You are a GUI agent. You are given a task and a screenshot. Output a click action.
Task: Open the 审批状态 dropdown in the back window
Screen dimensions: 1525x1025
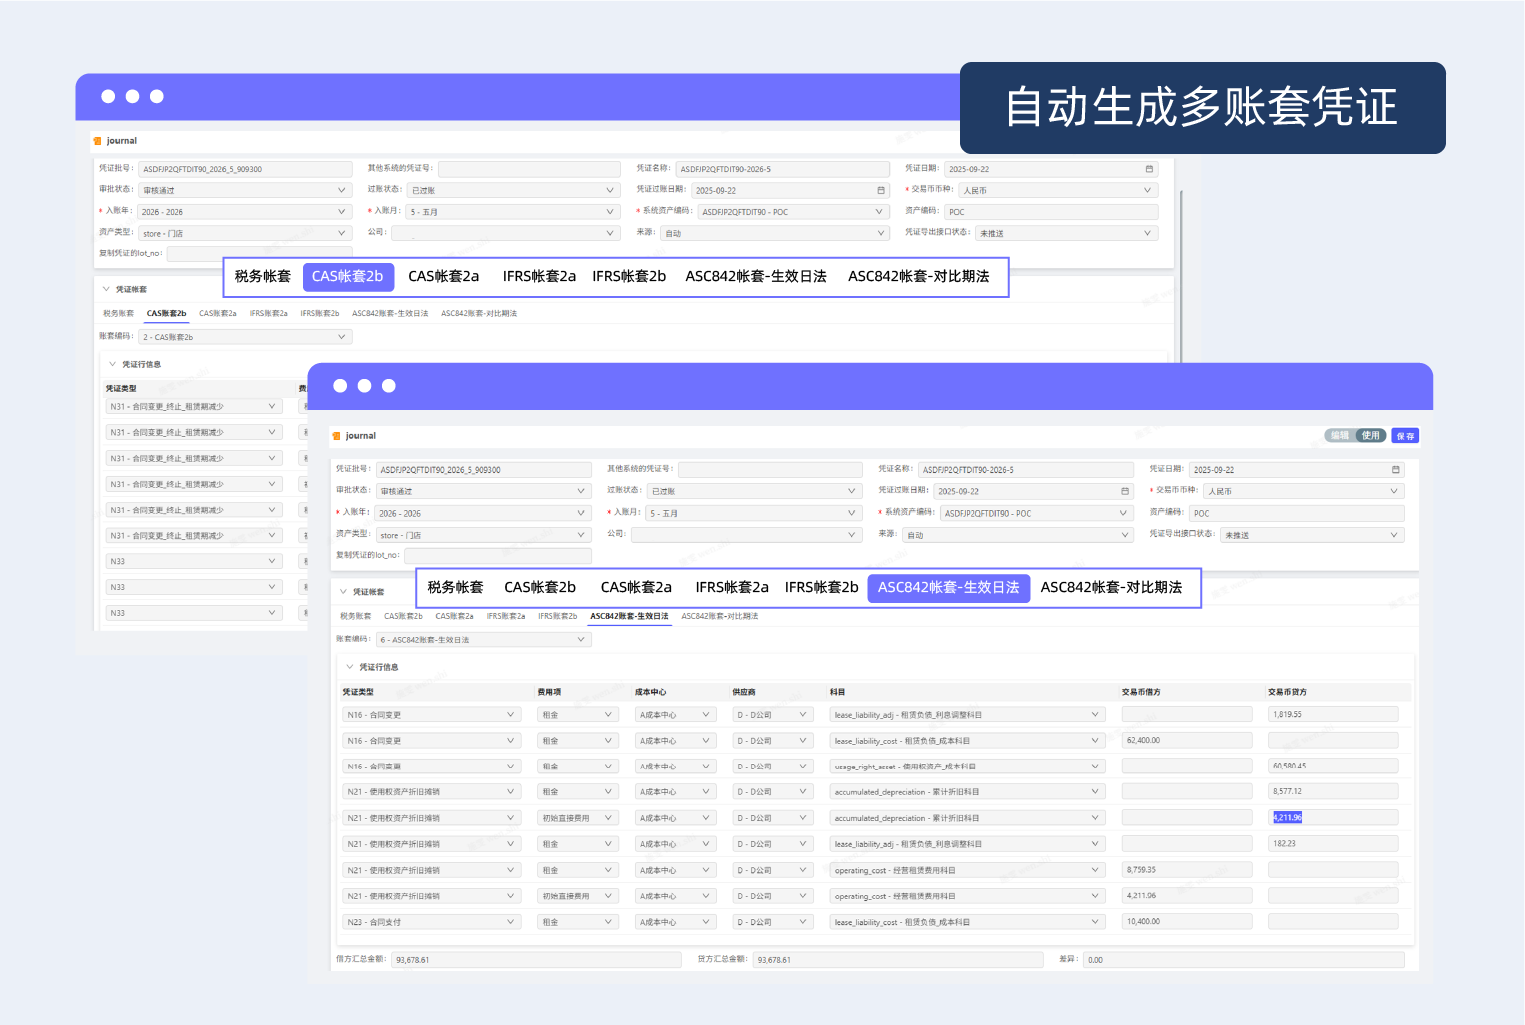click(x=246, y=190)
